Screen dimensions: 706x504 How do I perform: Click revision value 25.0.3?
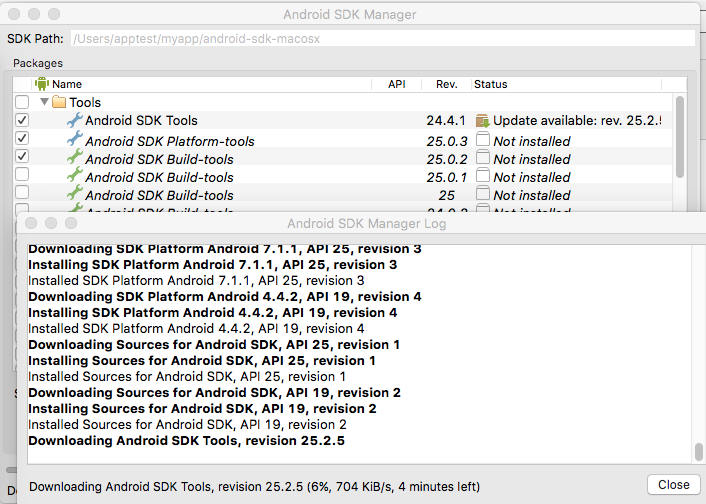pos(447,141)
